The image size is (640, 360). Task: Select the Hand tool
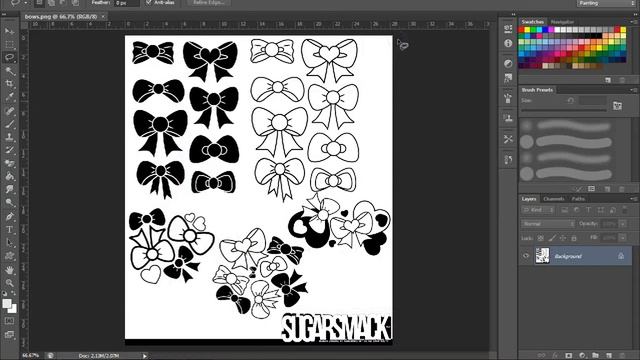click(9, 270)
